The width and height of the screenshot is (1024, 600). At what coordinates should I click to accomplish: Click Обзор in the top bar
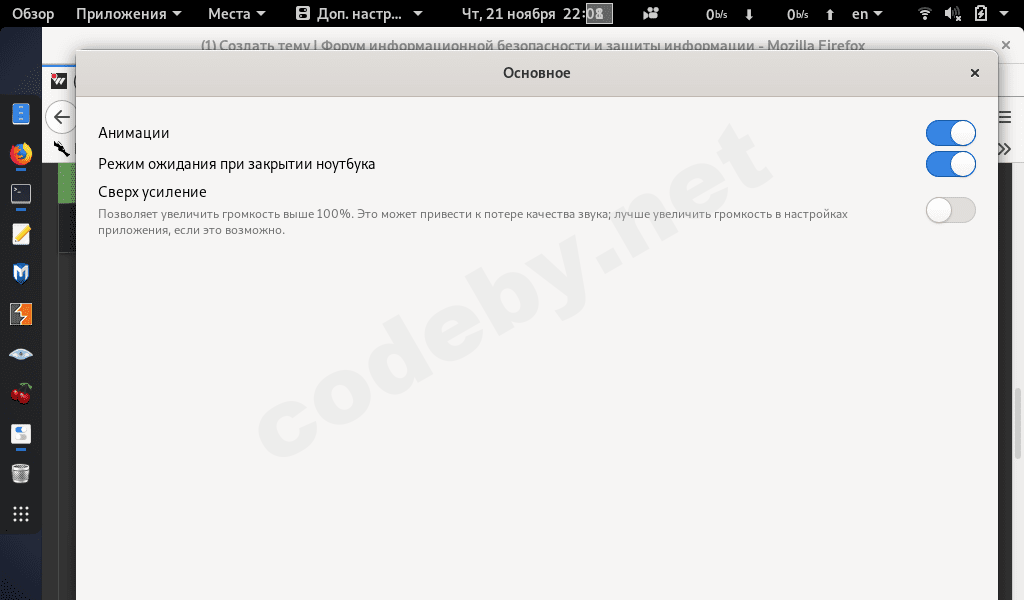(30, 14)
